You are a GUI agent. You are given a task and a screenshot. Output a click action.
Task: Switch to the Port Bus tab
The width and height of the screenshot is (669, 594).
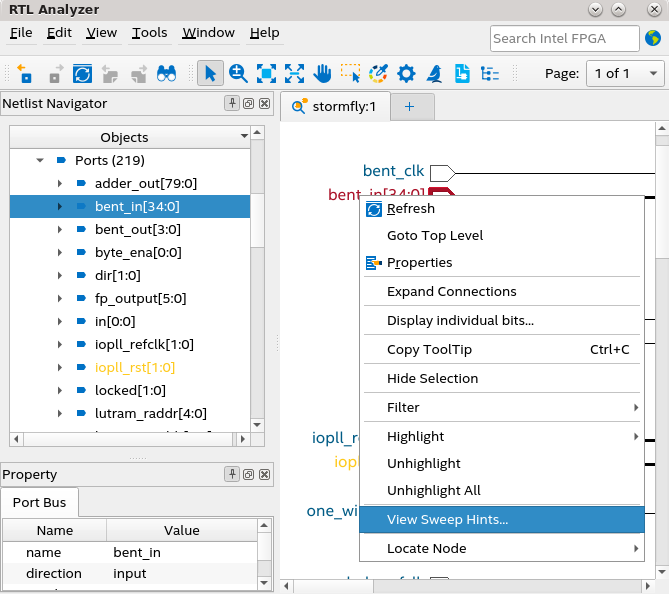coord(39,503)
